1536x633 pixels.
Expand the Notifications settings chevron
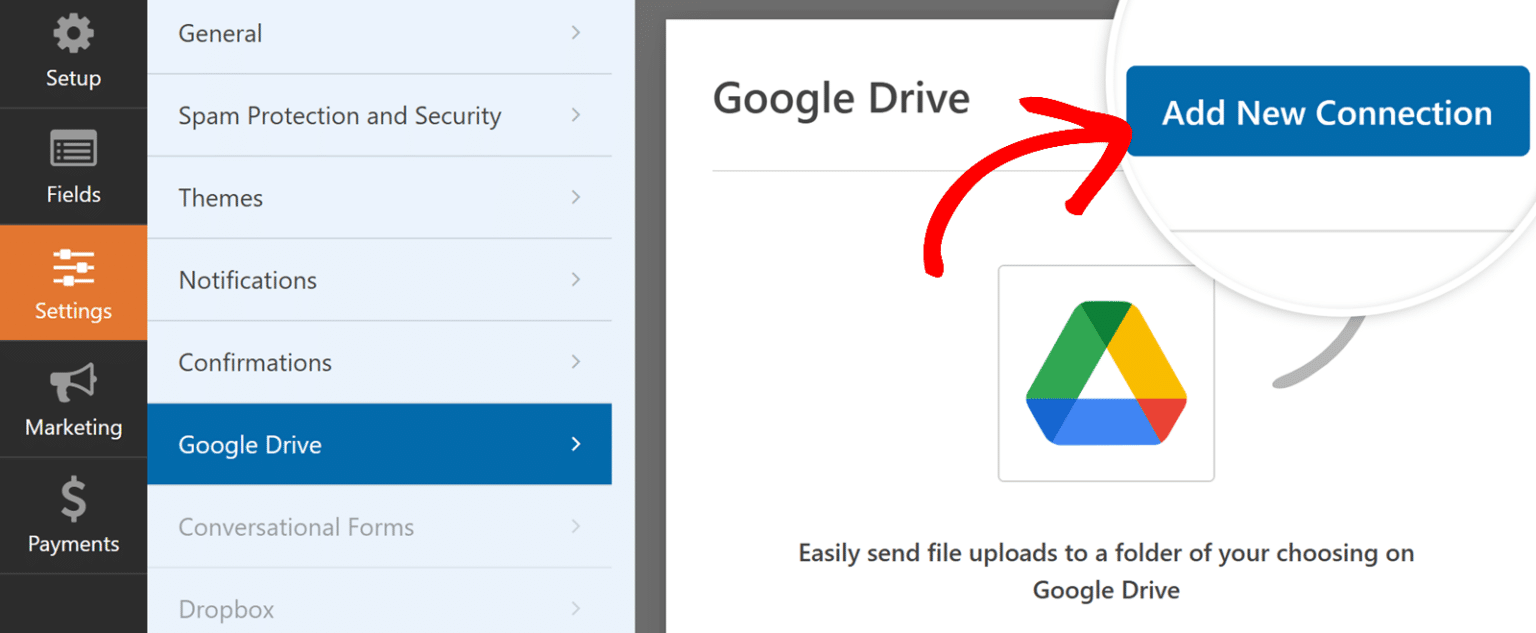coord(576,280)
